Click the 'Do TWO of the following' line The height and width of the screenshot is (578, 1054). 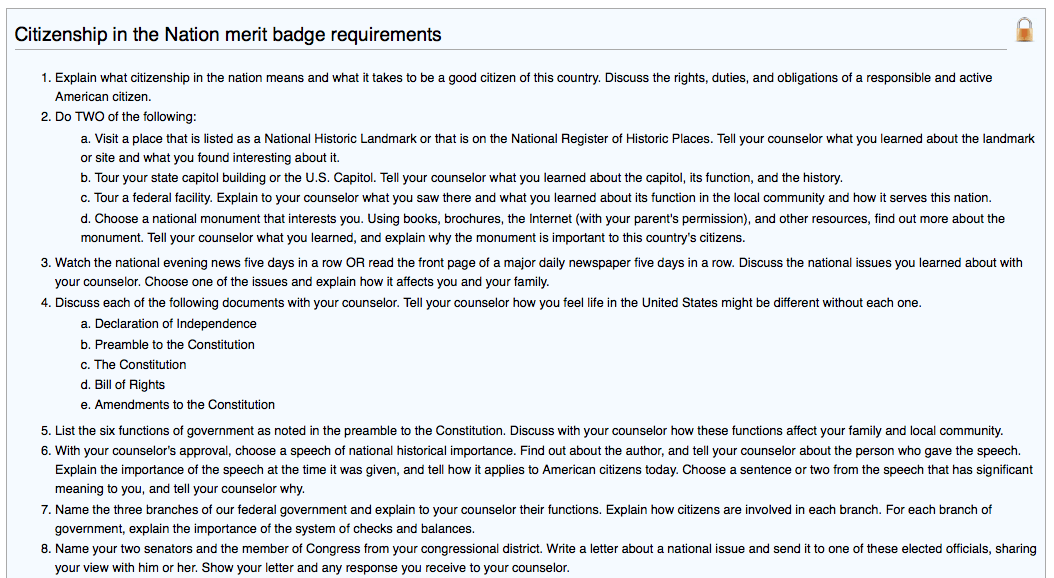(x=126, y=117)
